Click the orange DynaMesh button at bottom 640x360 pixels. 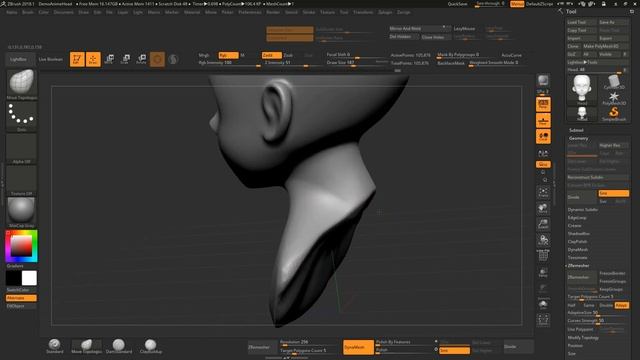[358, 347]
